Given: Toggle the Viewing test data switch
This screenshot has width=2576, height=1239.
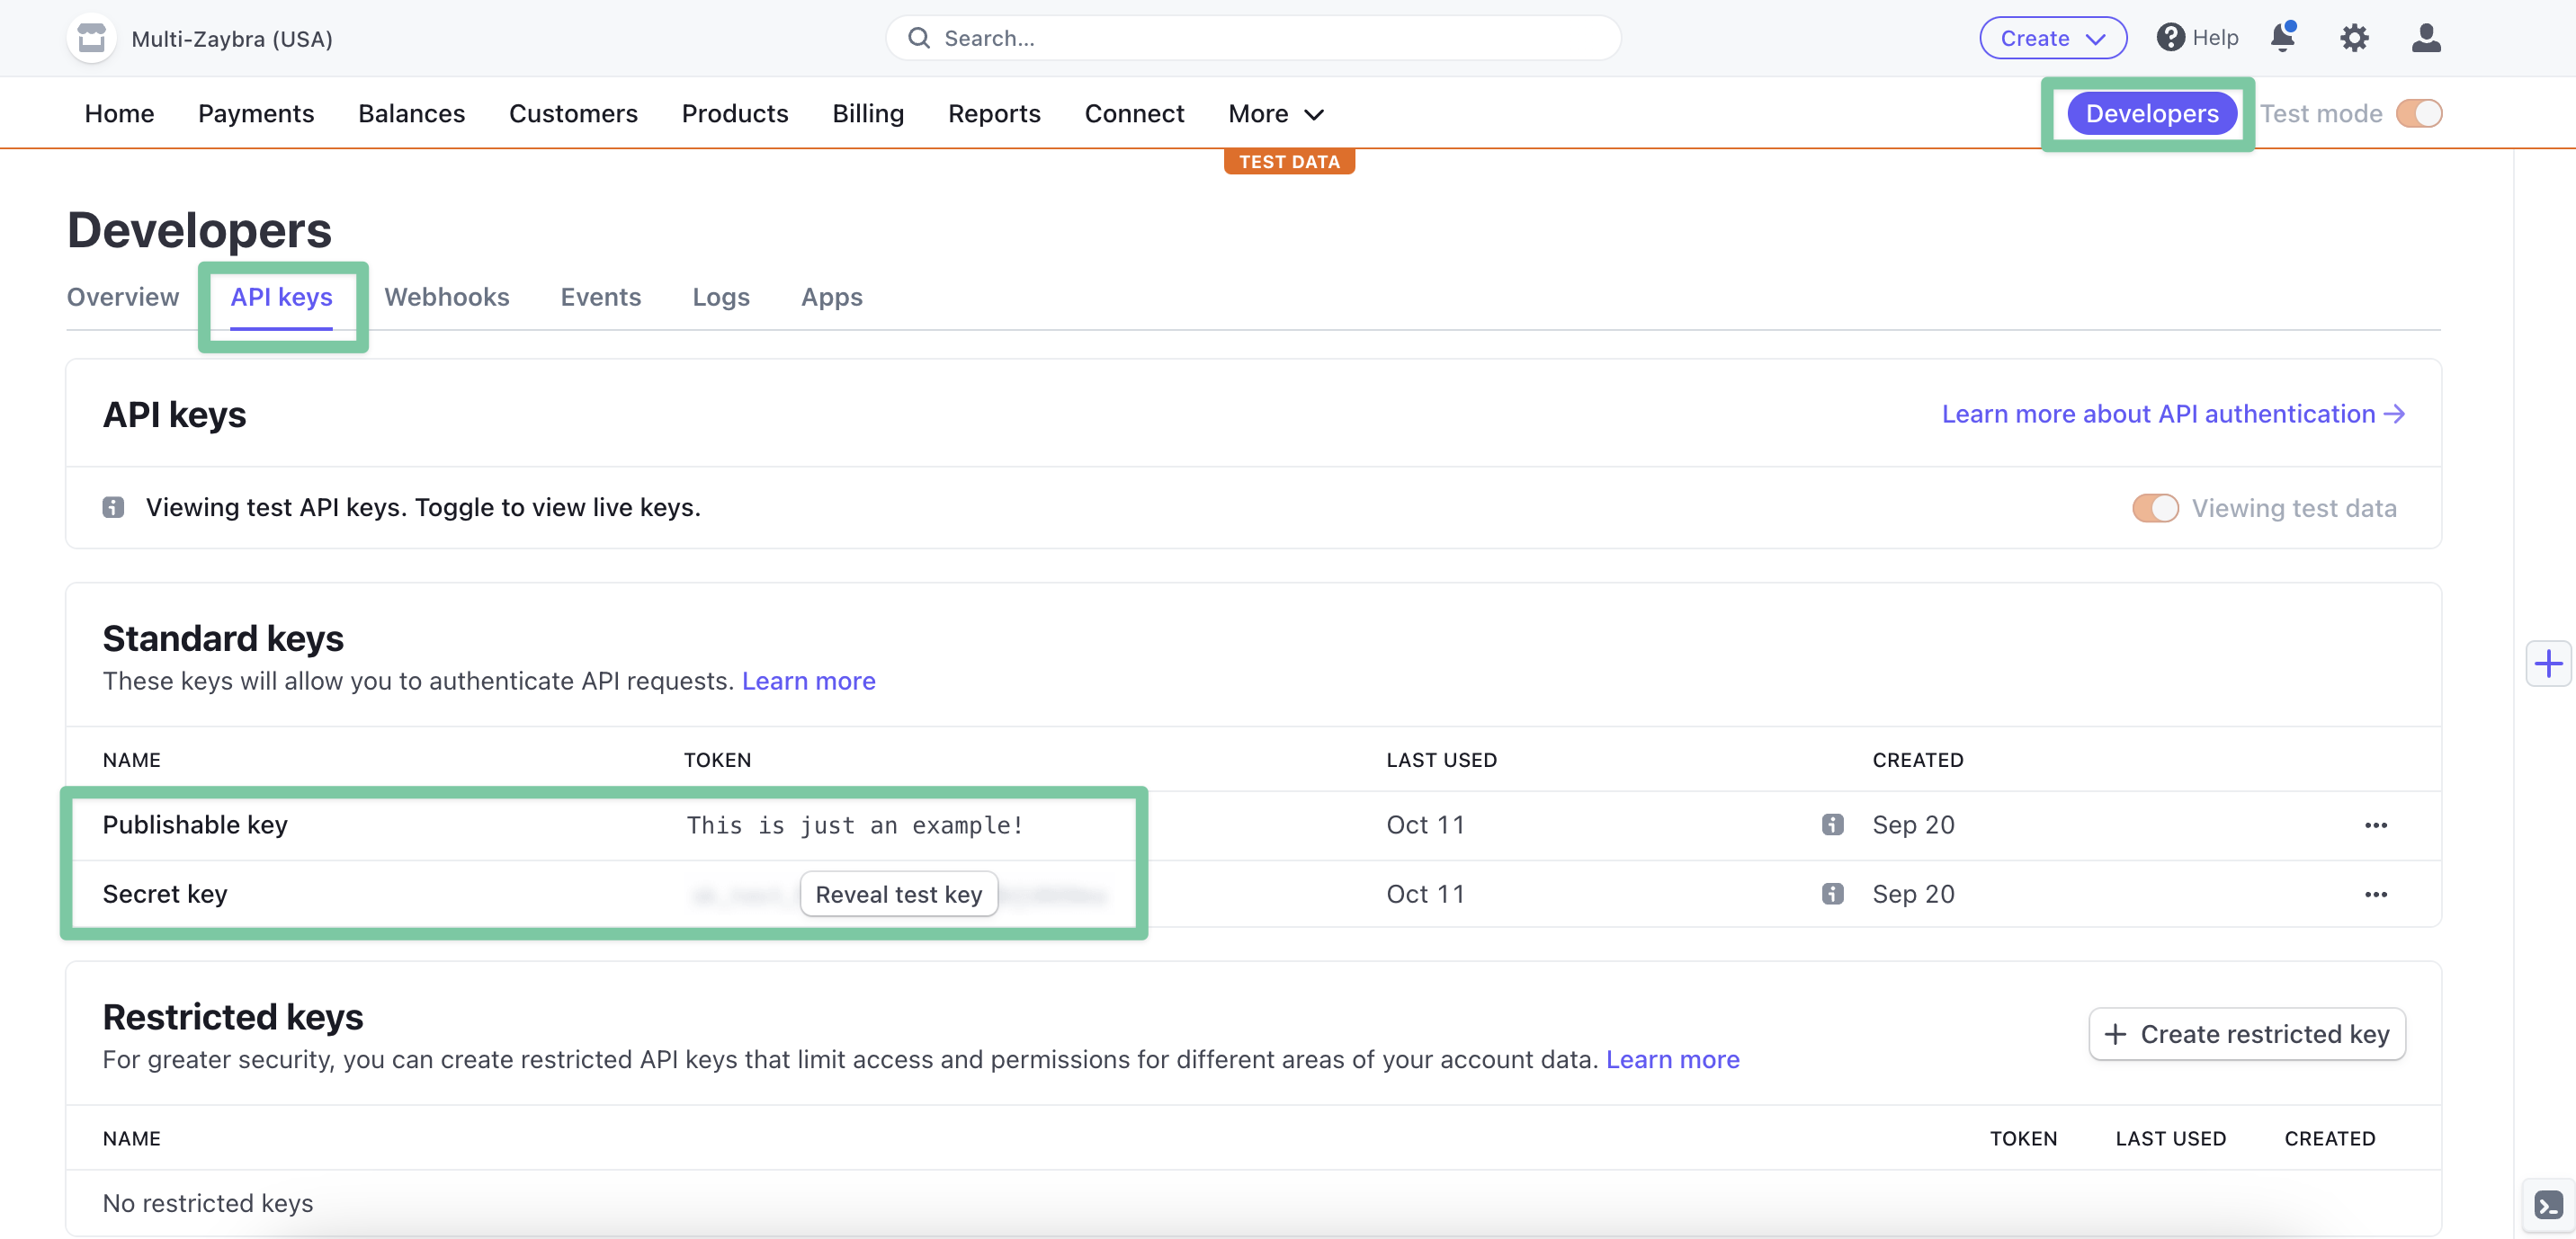Looking at the screenshot, I should 2155,508.
